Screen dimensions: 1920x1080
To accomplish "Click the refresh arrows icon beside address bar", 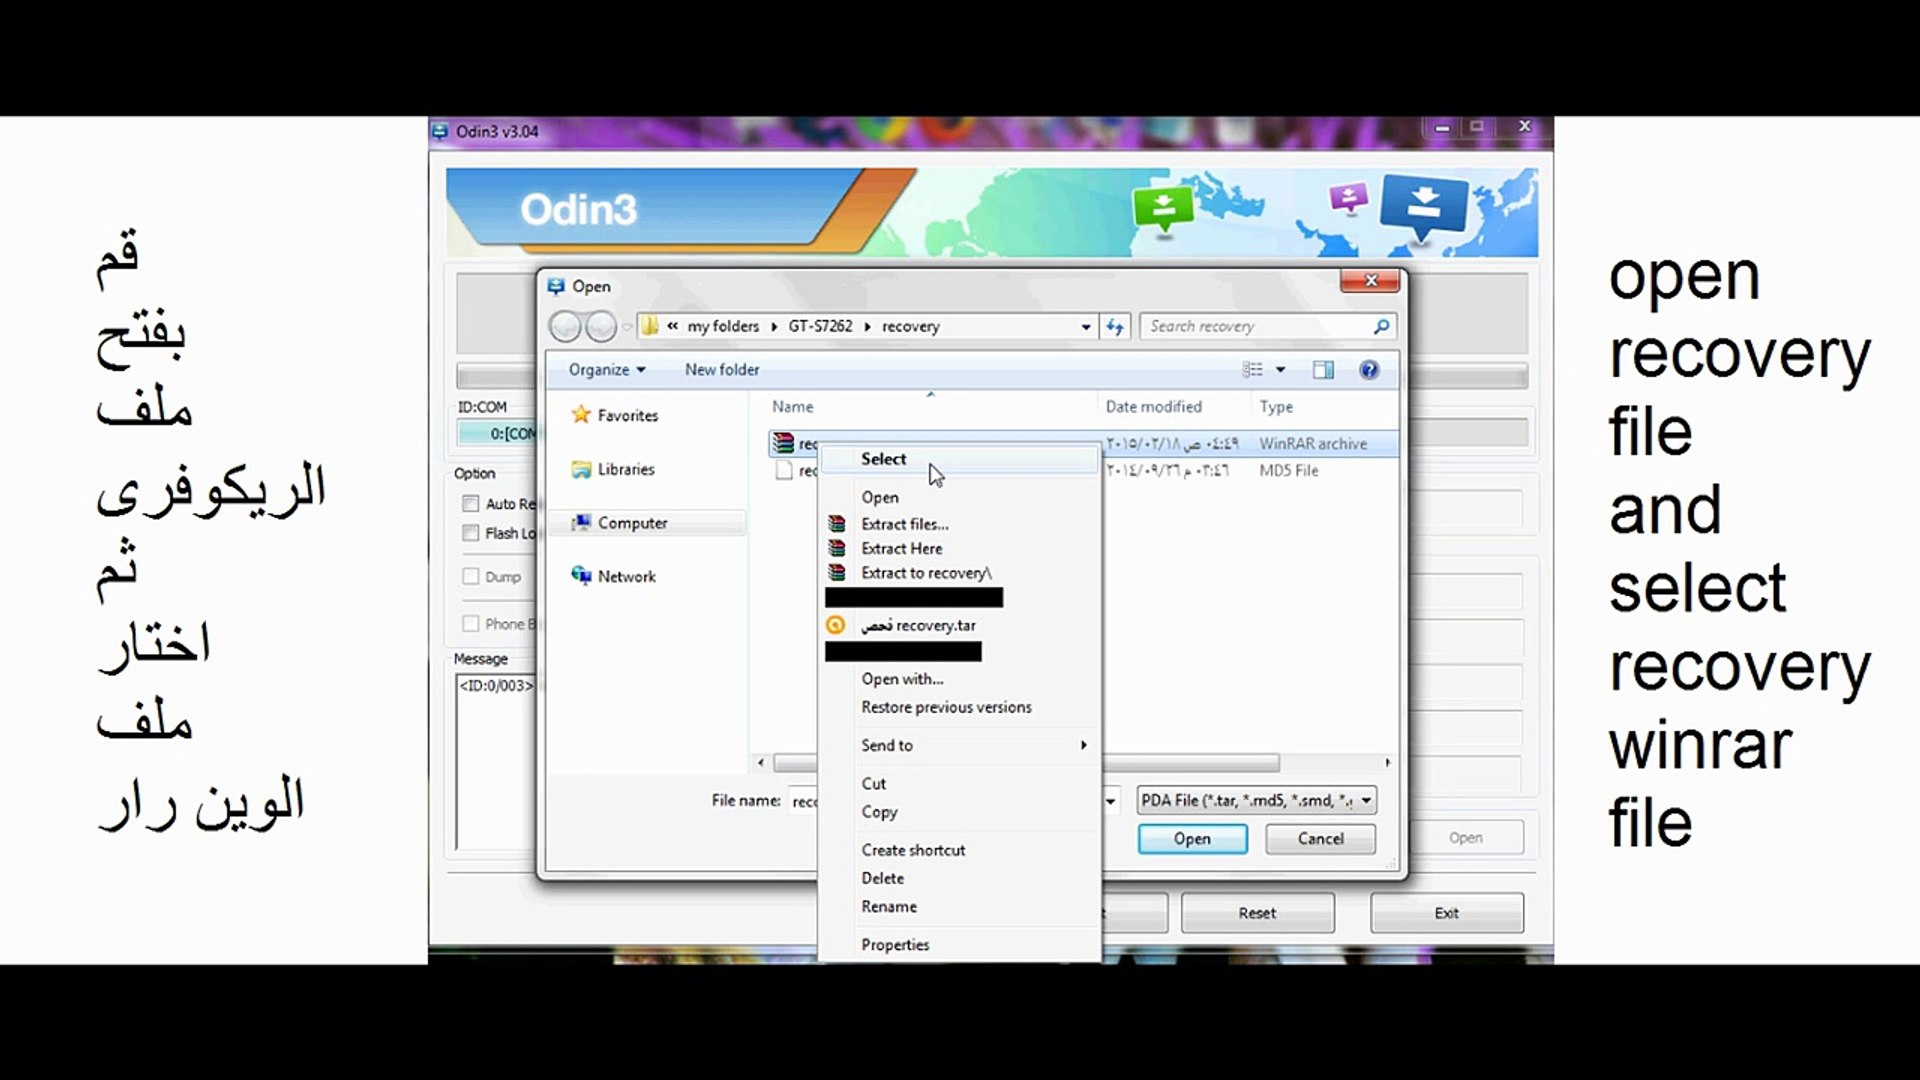I will pyautogui.click(x=1115, y=326).
